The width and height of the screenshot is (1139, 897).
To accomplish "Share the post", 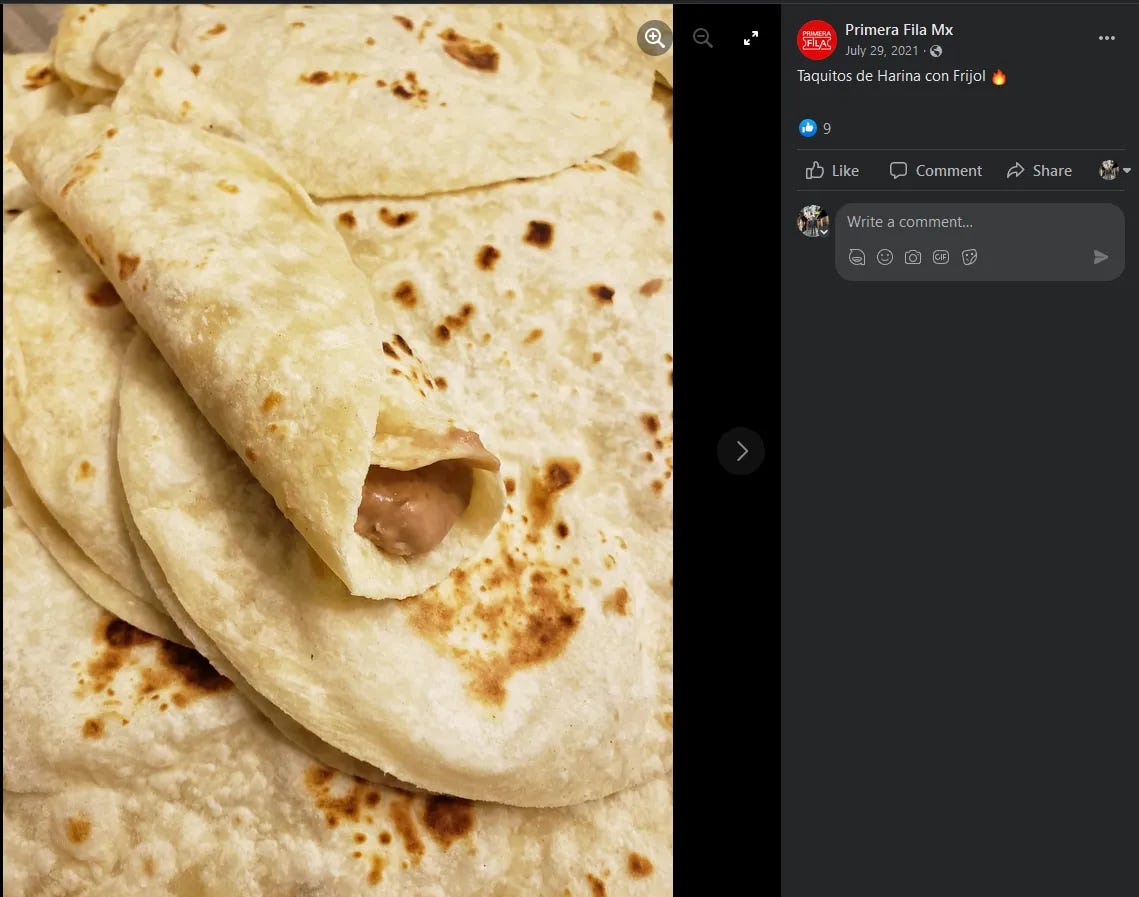I will 1039,171.
